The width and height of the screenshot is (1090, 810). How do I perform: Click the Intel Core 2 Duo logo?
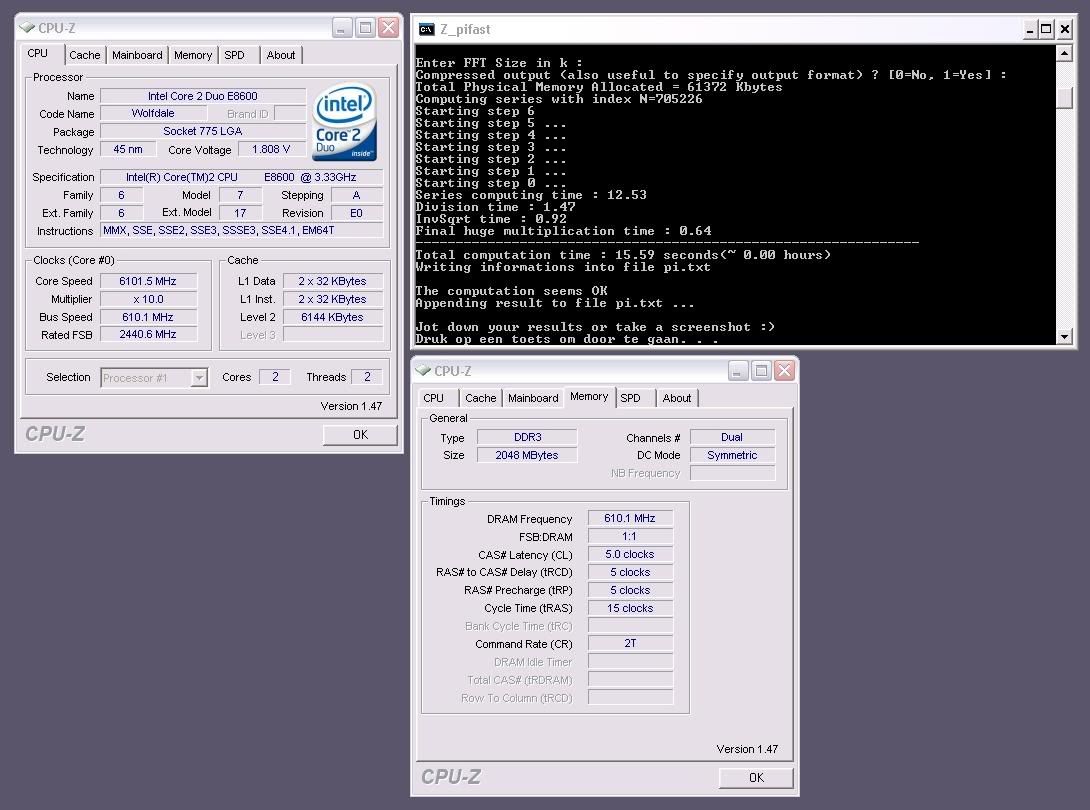tap(345, 122)
